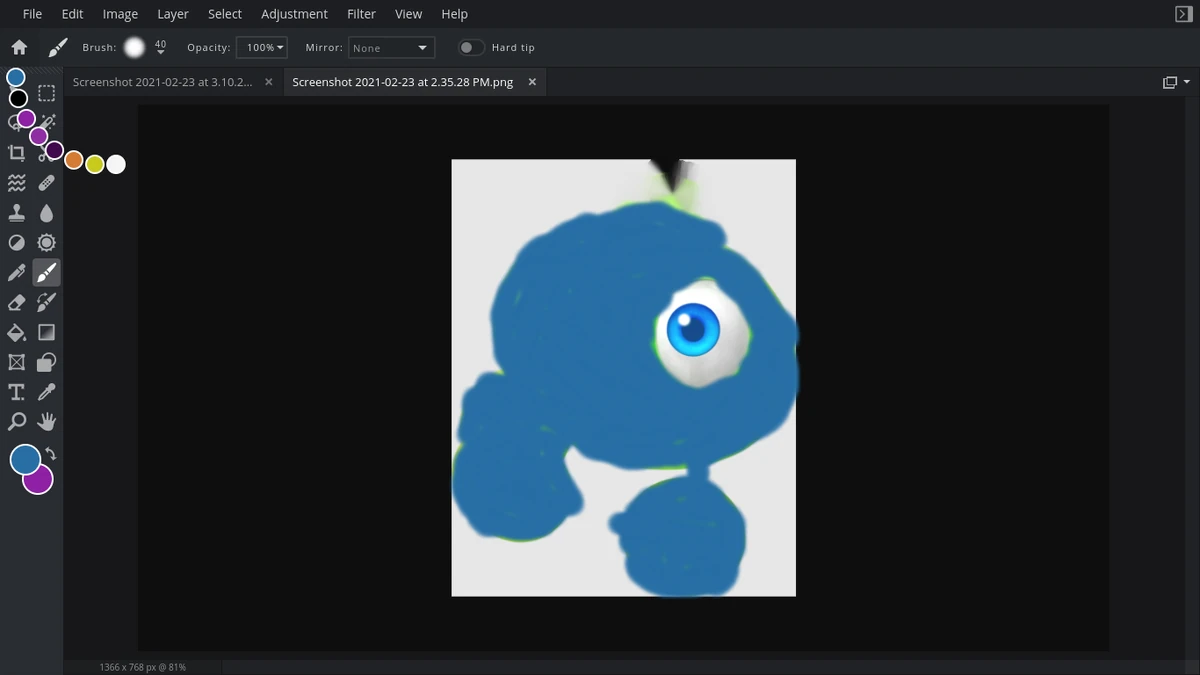Grab the Hand tool
Image resolution: width=1200 pixels, height=675 pixels.
(46, 421)
